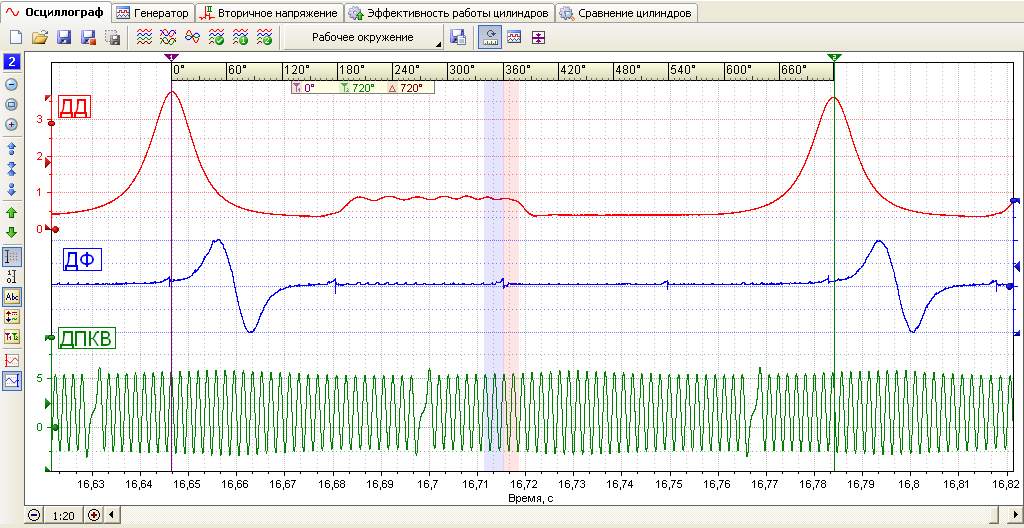Open the Генератор tab

[x=153, y=12]
